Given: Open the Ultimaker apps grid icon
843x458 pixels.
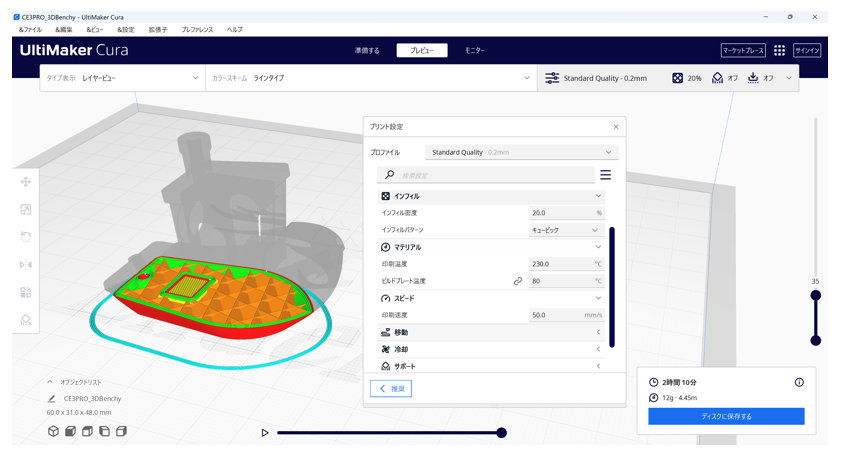Looking at the screenshot, I should [x=779, y=50].
